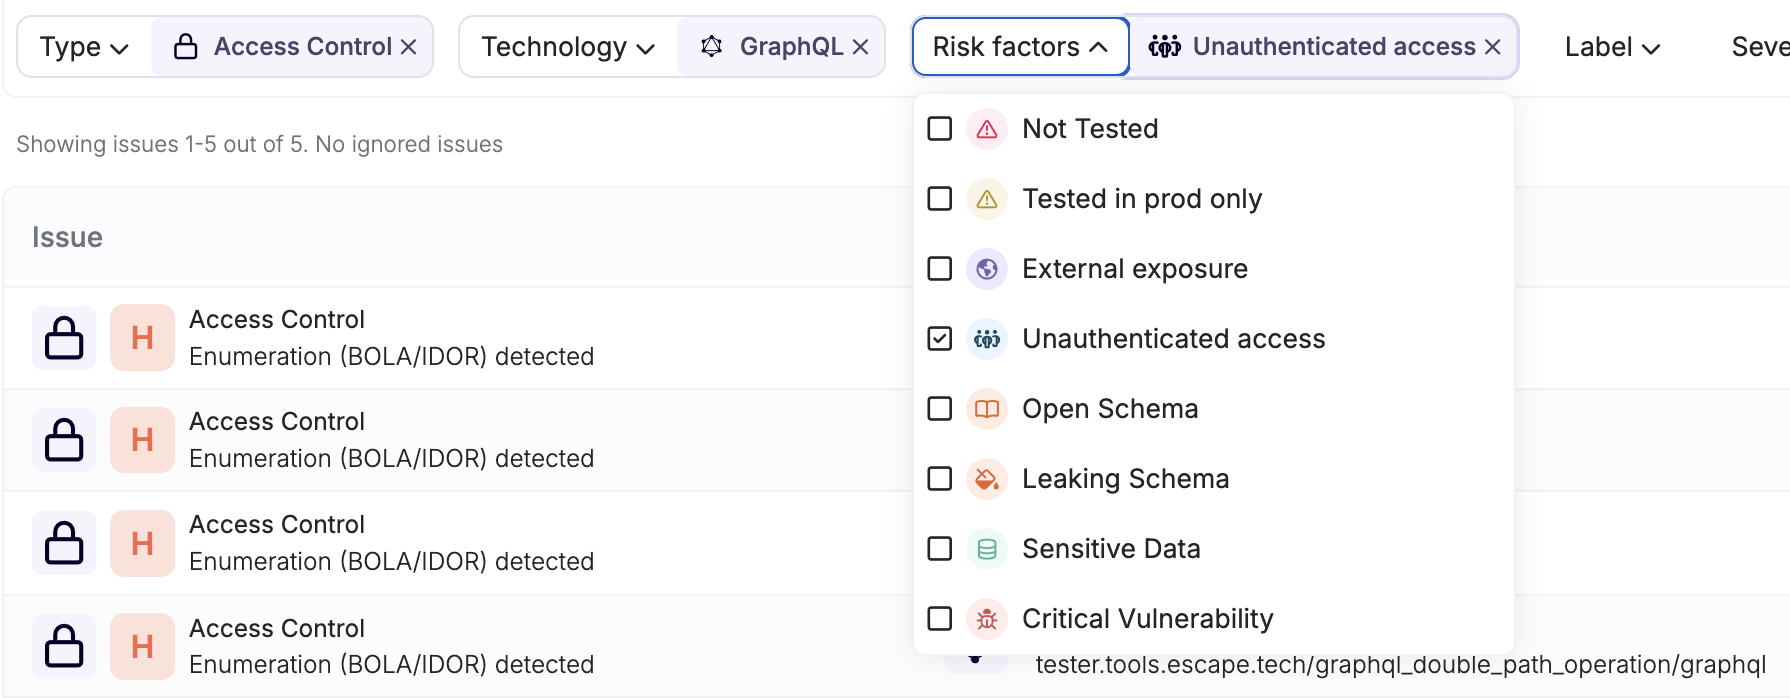Uncheck the Unauthenticated access checkbox

939,338
